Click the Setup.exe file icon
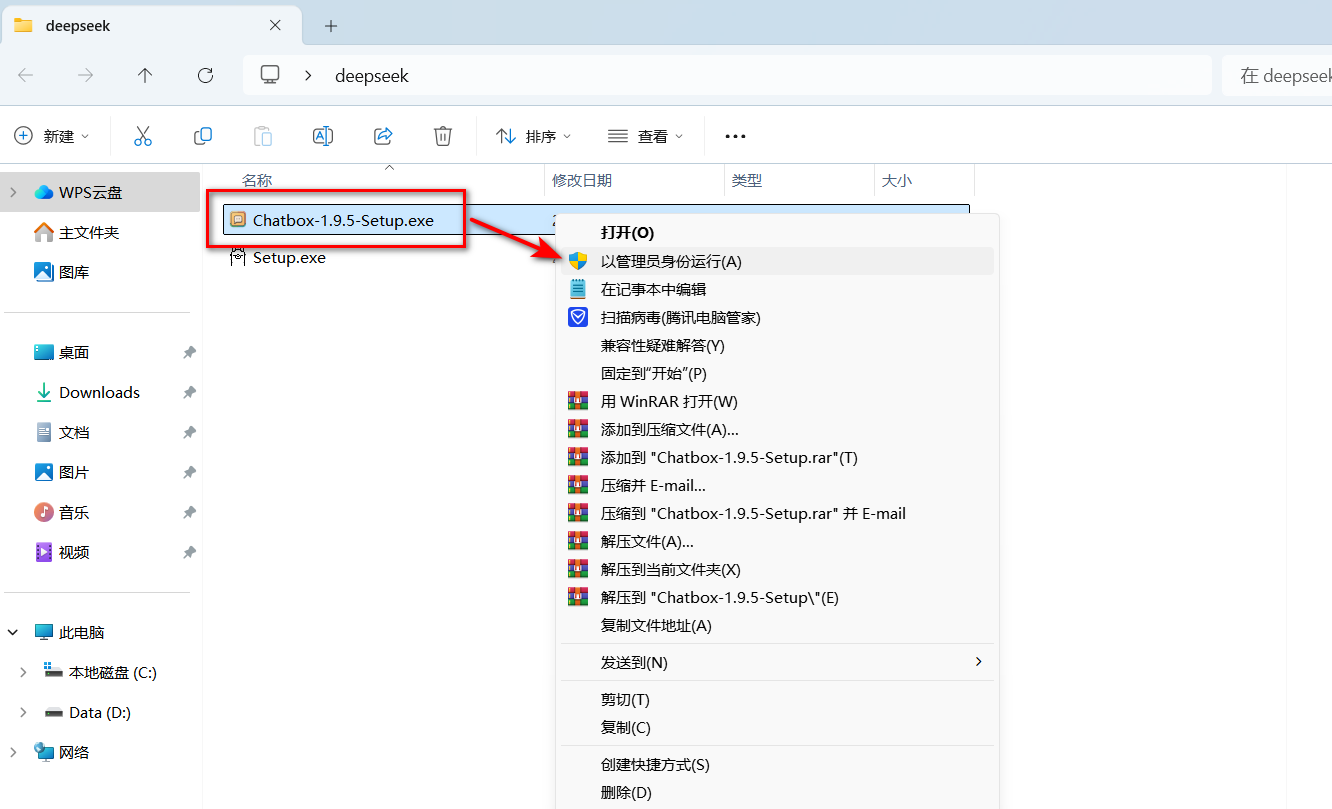Image resolution: width=1332 pixels, height=809 pixels. [x=237, y=257]
